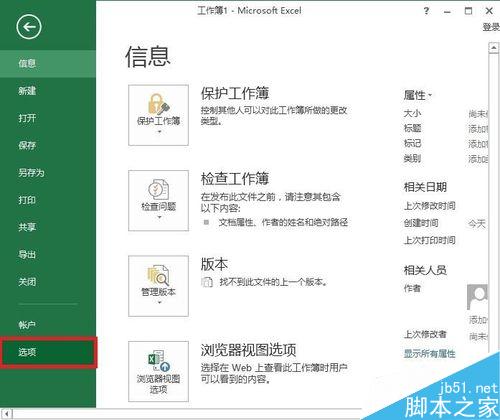The width and height of the screenshot is (500, 420).
Task: Click the 标题 property label
Action: tap(412, 128)
